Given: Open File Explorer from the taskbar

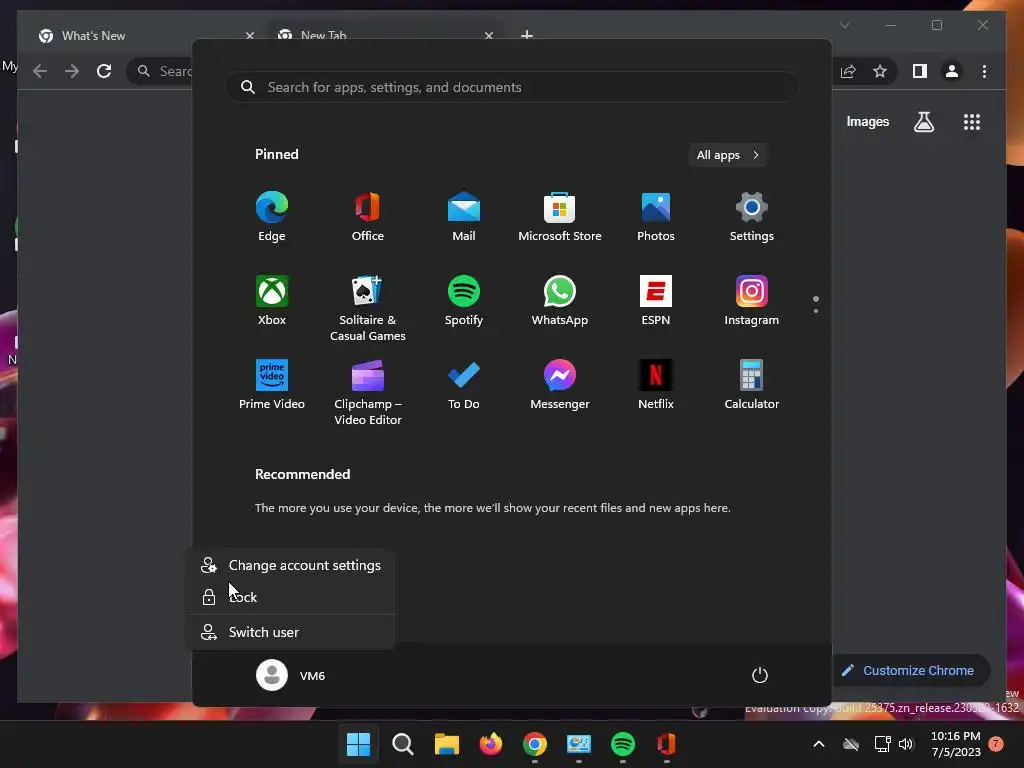Looking at the screenshot, I should pyautogui.click(x=447, y=744).
